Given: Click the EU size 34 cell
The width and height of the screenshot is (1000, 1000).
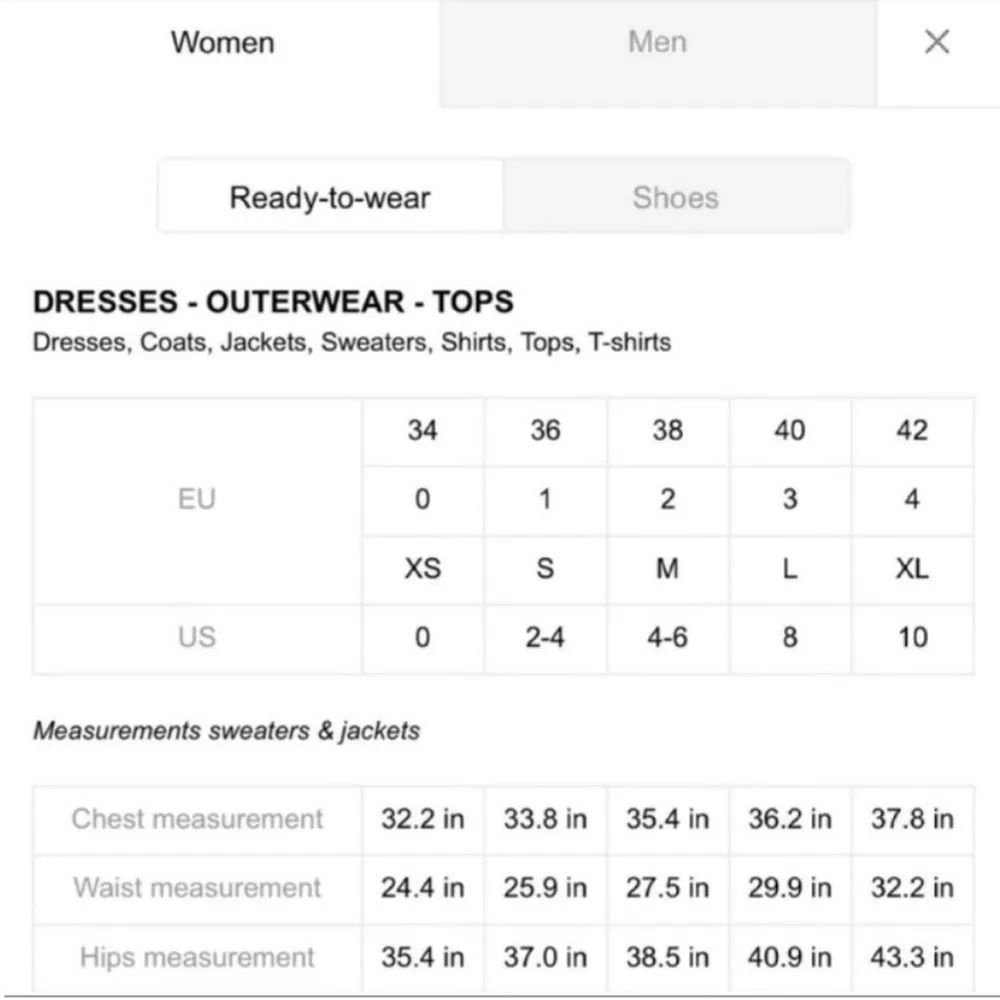Looking at the screenshot, I should tap(422, 431).
